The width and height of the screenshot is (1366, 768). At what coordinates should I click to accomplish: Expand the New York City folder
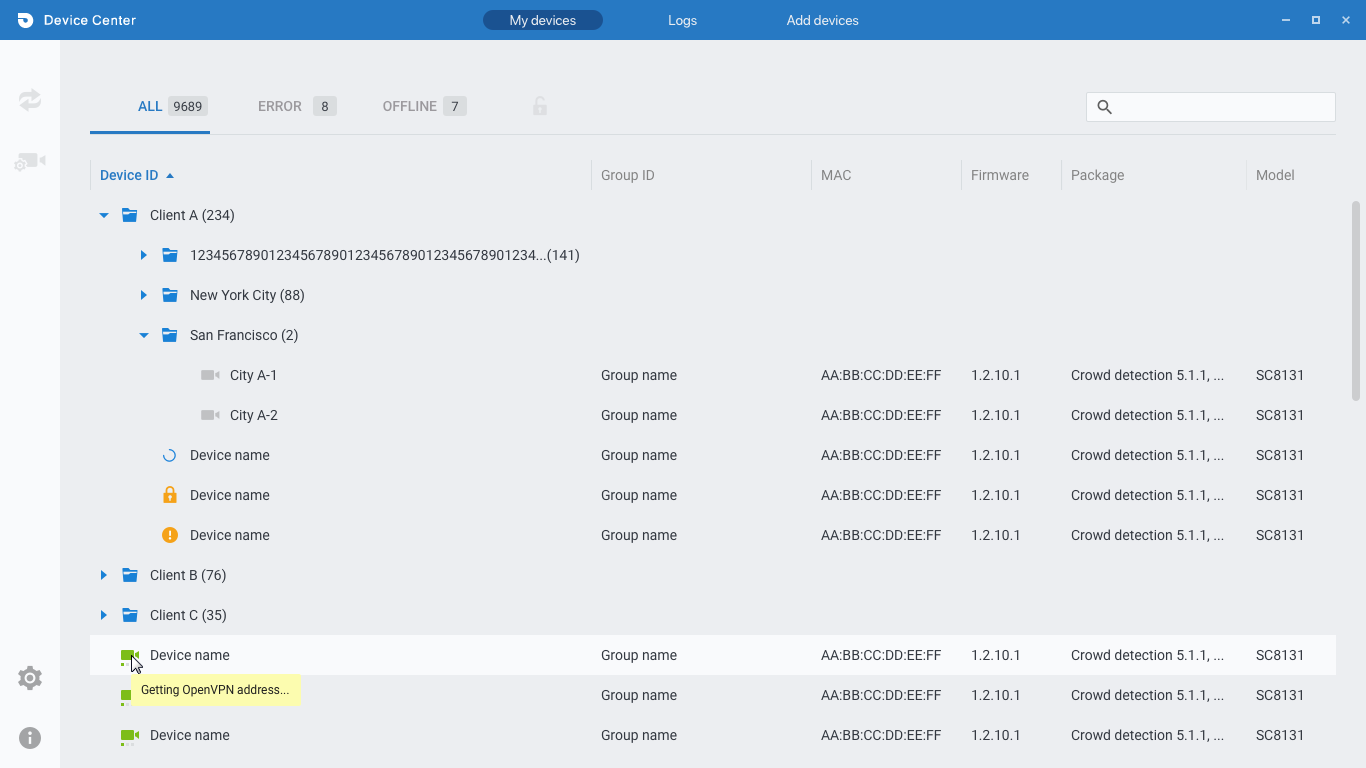pyautogui.click(x=144, y=295)
